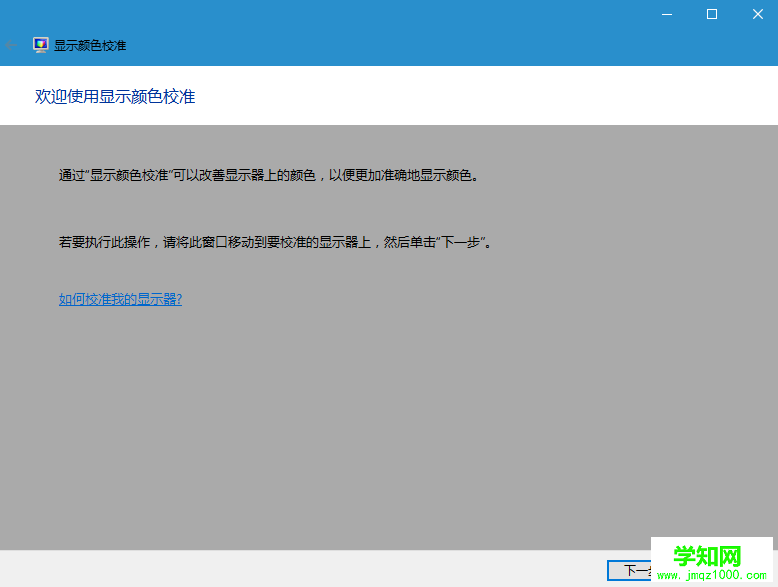
Task: Click the Display Color Calibration monitor icon
Action: point(40,45)
